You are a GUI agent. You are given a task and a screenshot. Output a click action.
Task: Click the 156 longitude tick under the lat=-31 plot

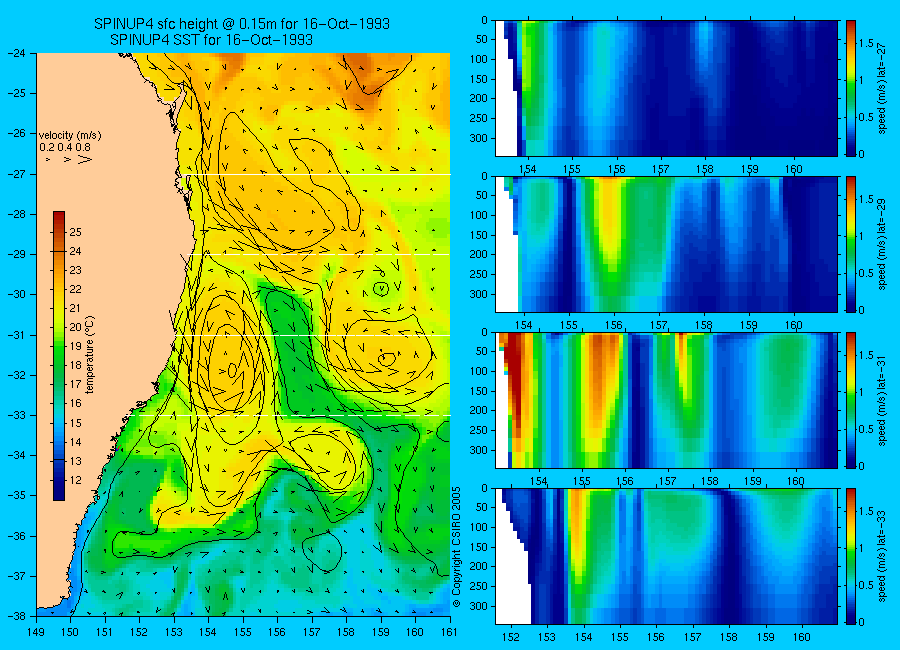pyautogui.click(x=624, y=481)
